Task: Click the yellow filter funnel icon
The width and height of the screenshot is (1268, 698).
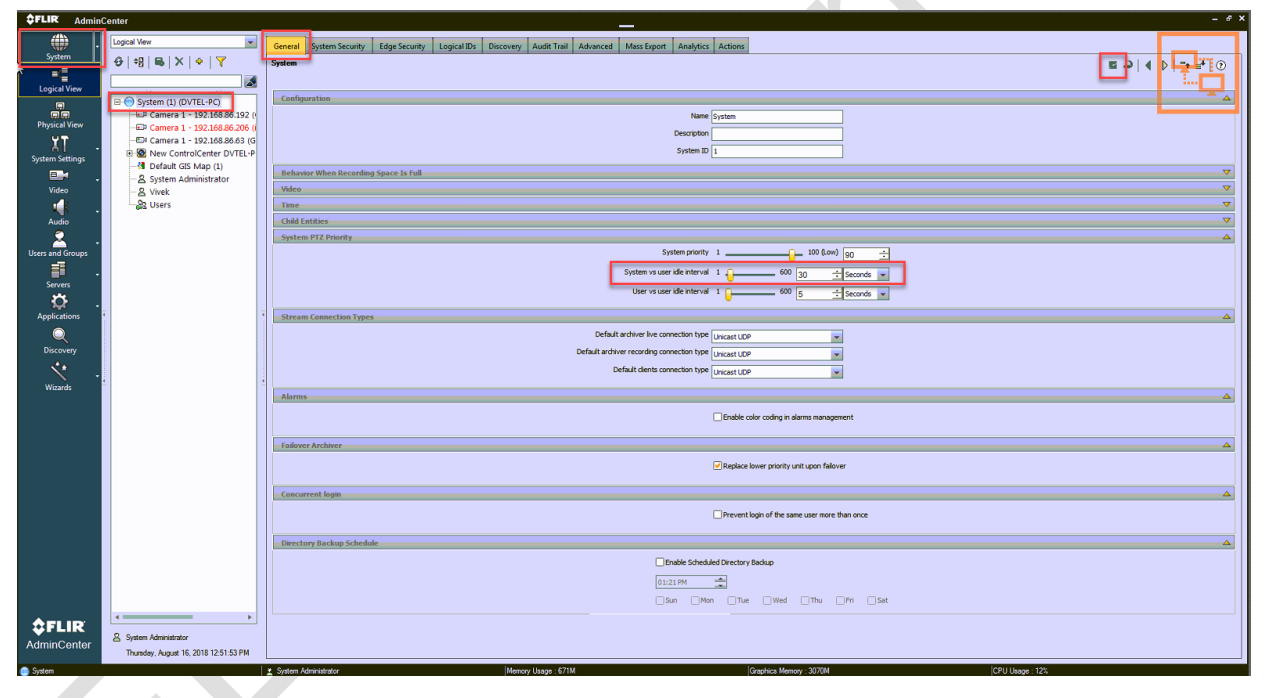Action: click(221, 62)
